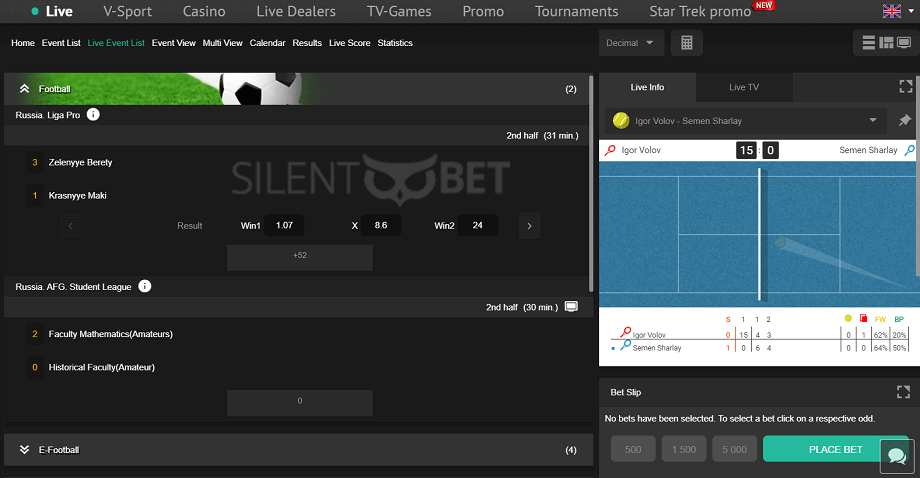The height and width of the screenshot is (478, 920).
Task: Open Live Dealers from the top menu
Action: coord(296,11)
